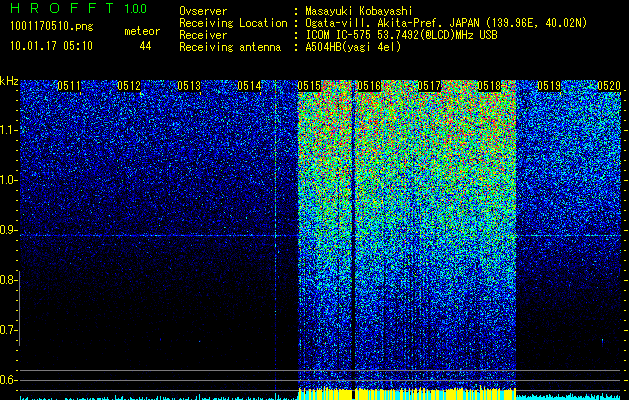Click the HROFFT 1.0.0 title text
The height and width of the screenshot is (400, 629).
(78, 8)
